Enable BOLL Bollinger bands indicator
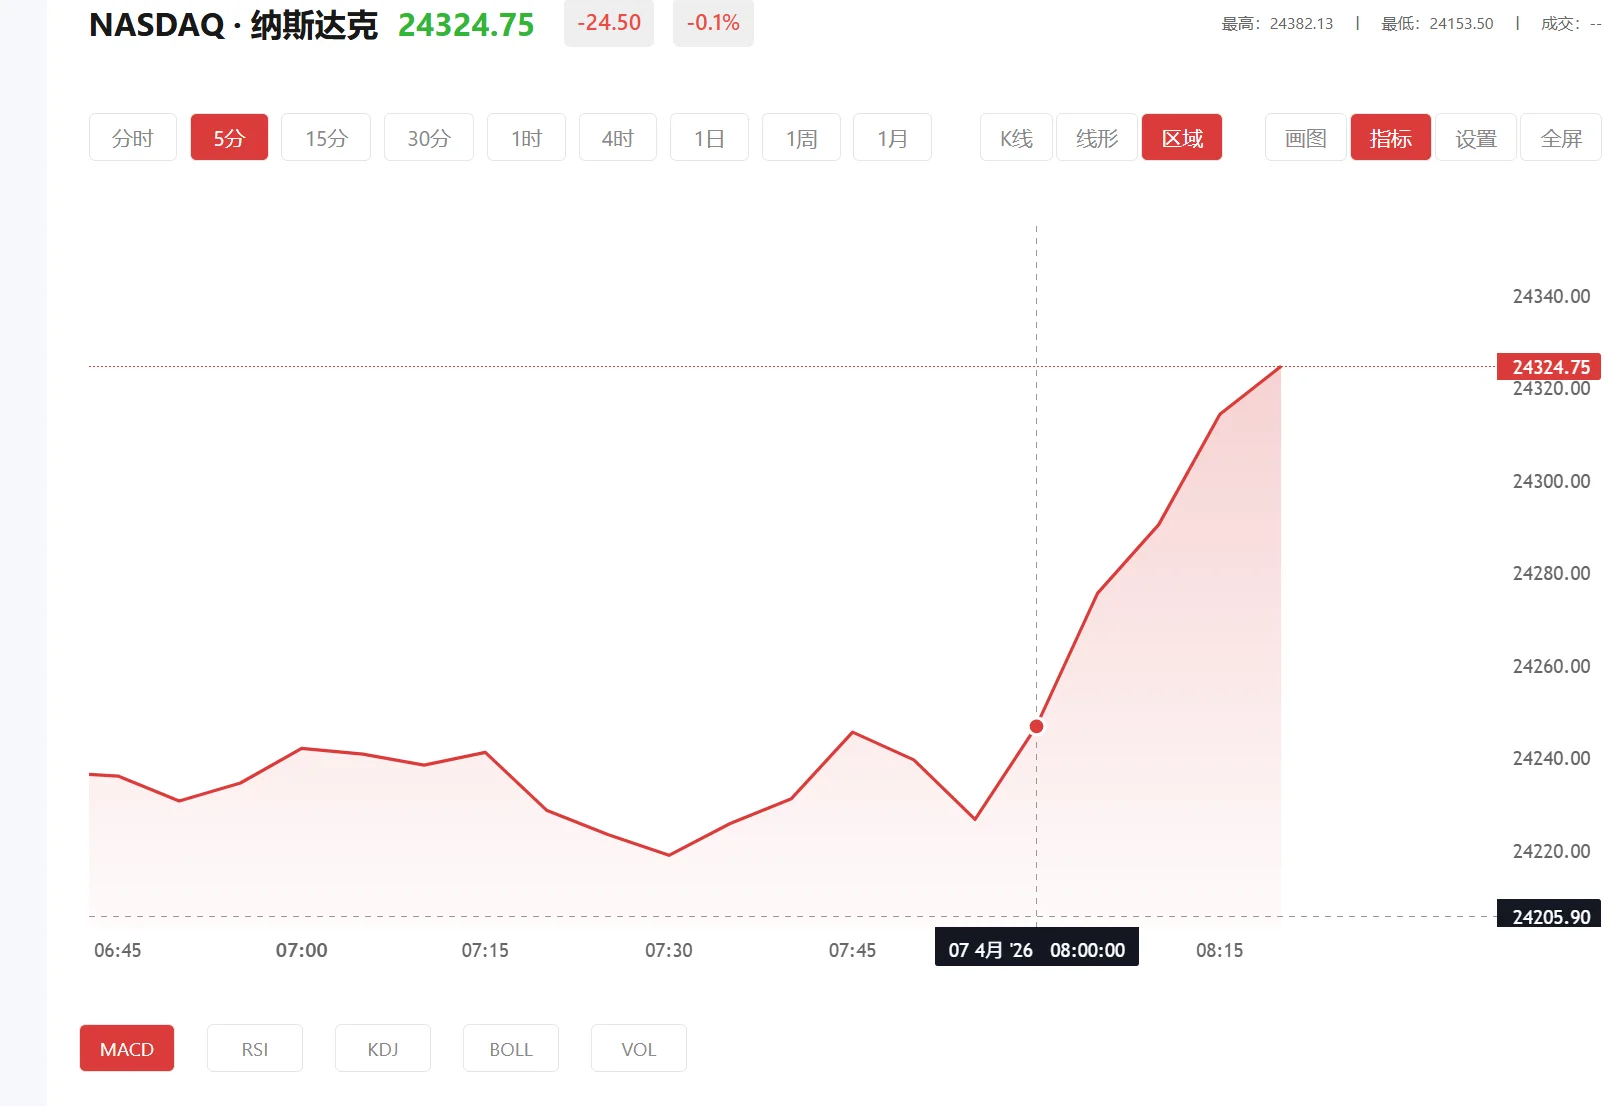 pos(510,1048)
